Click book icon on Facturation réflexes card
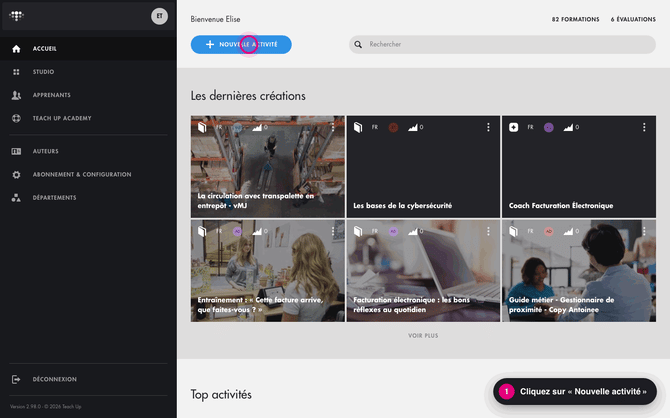Image resolution: width=670 pixels, height=418 pixels. coord(358,231)
